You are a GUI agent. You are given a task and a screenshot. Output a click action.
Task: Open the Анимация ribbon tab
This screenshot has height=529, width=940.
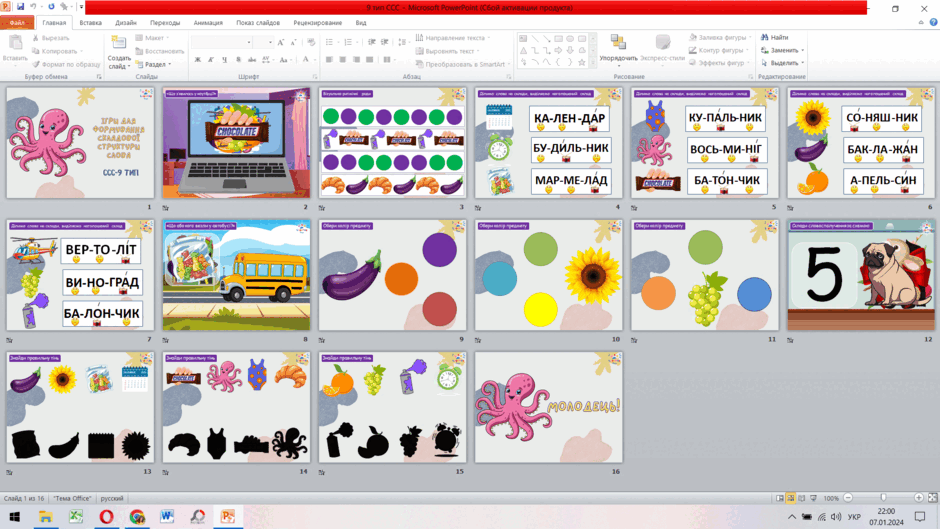pyautogui.click(x=208, y=23)
